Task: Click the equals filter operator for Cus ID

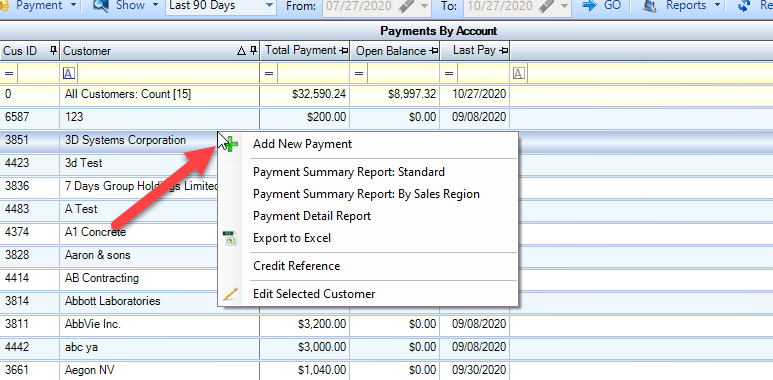Action: coord(9,74)
